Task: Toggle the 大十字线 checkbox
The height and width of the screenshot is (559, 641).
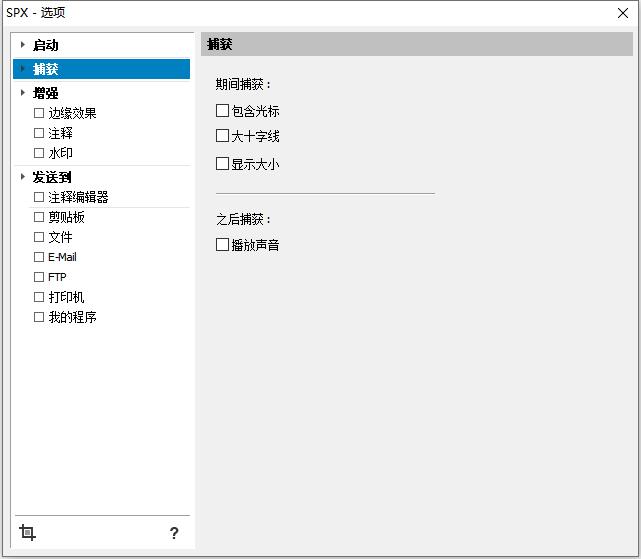Action: coord(223,135)
